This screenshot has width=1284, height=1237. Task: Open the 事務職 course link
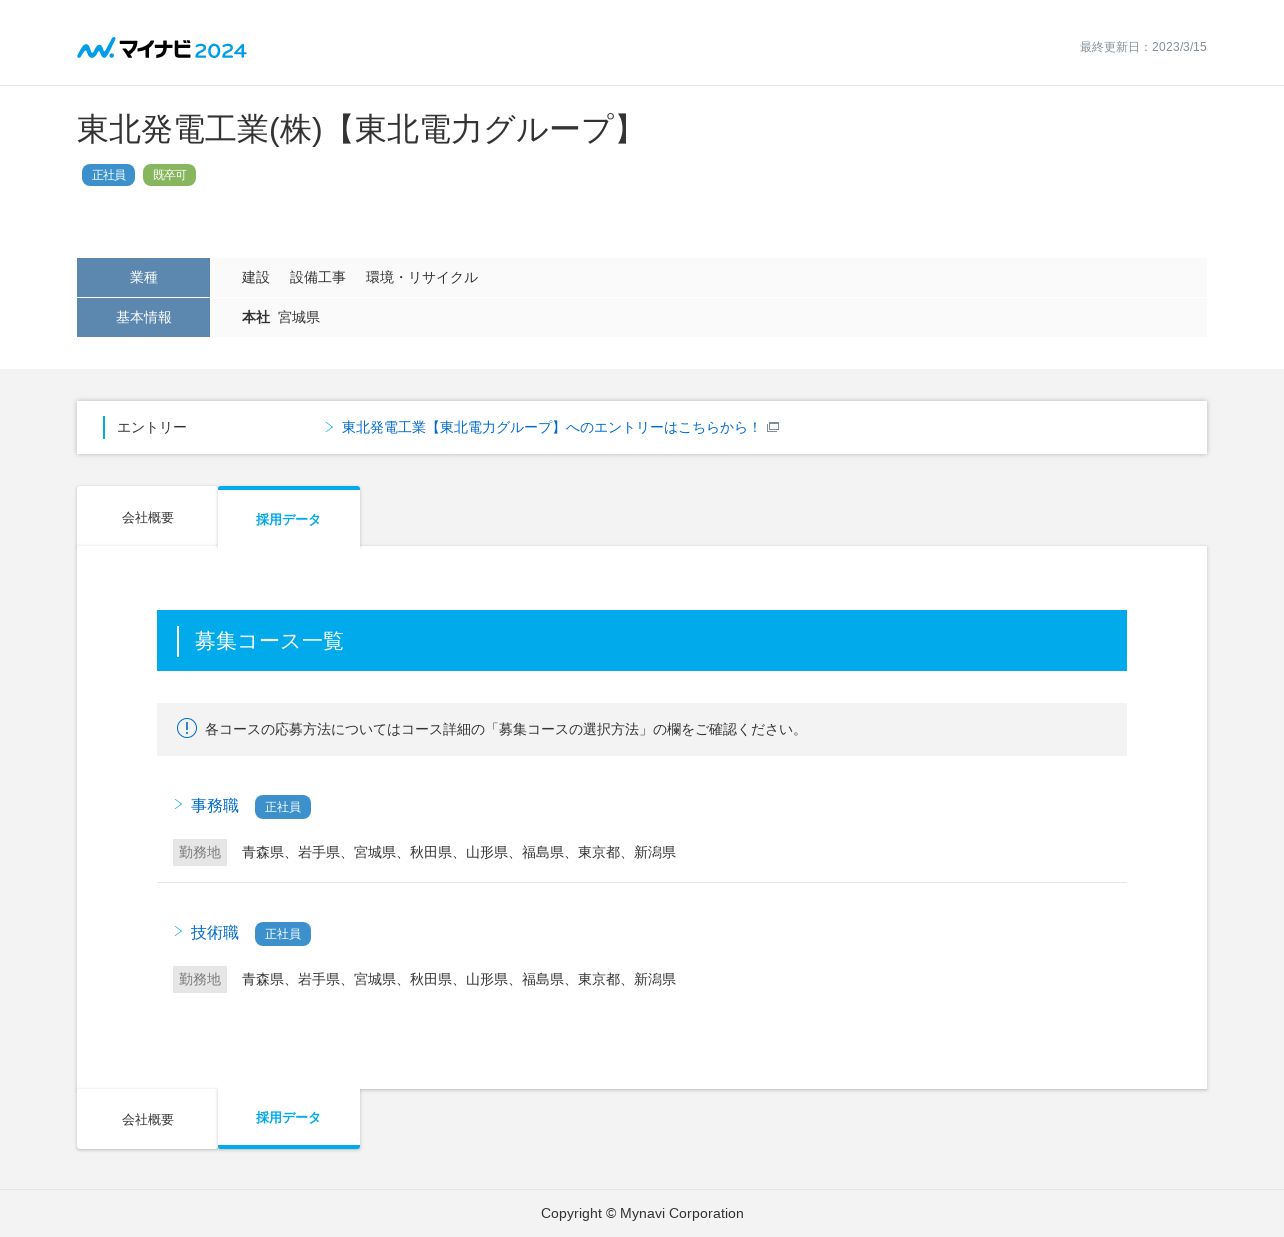tap(215, 805)
